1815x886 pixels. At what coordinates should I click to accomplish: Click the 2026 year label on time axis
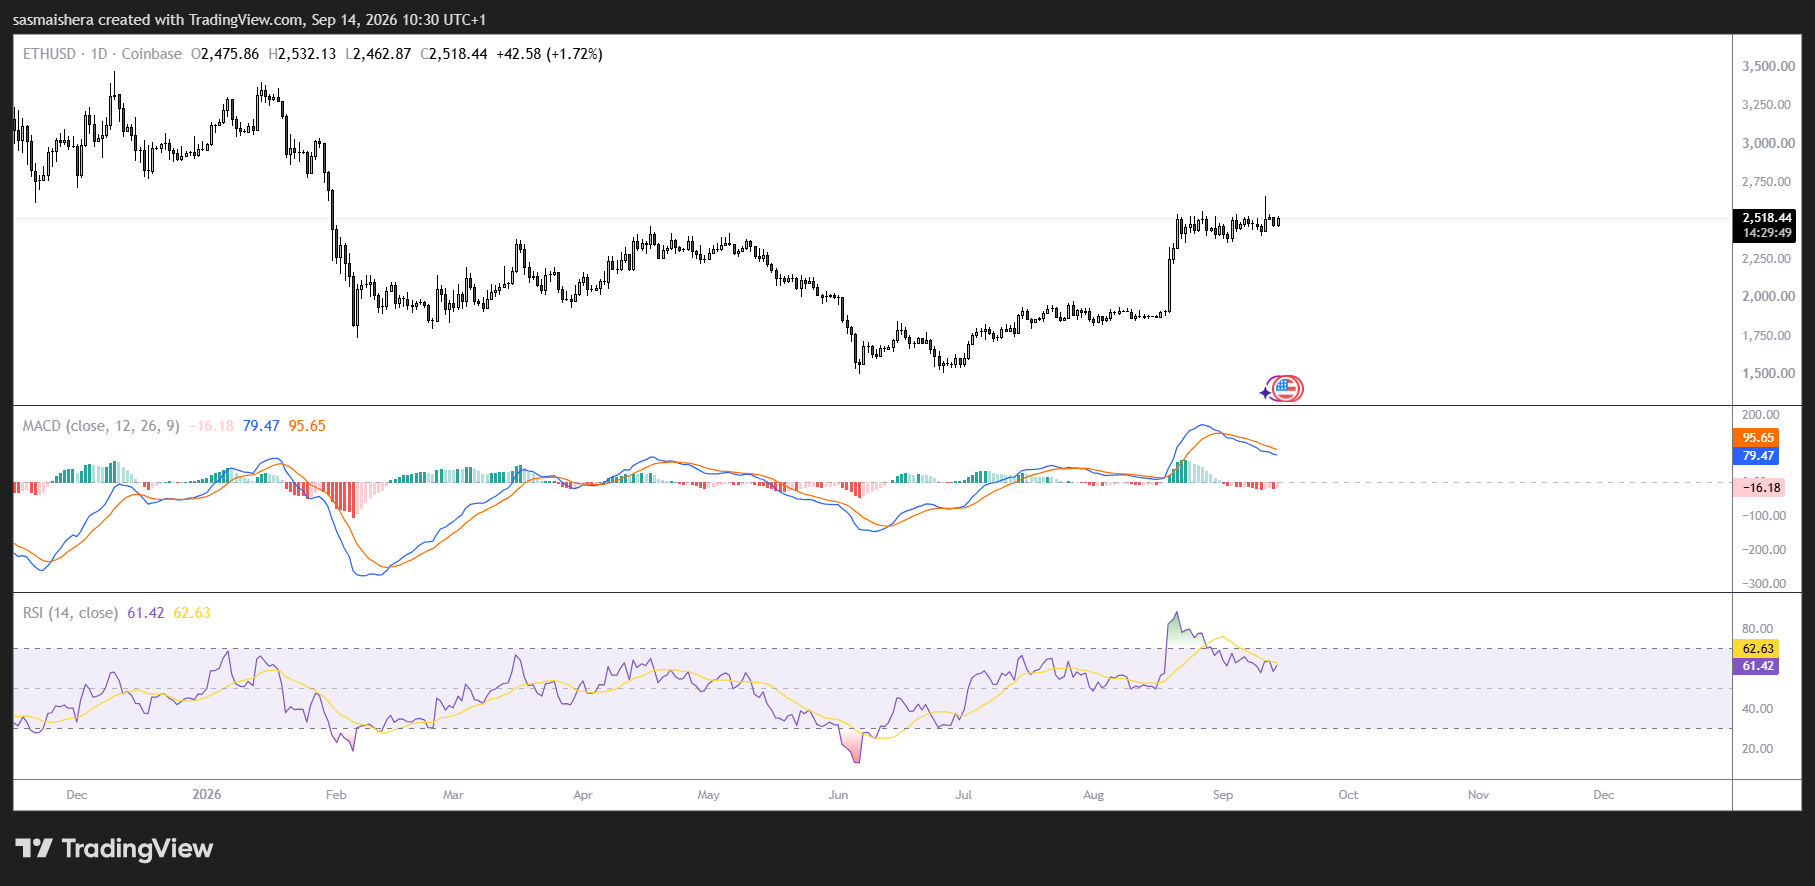pyautogui.click(x=206, y=795)
